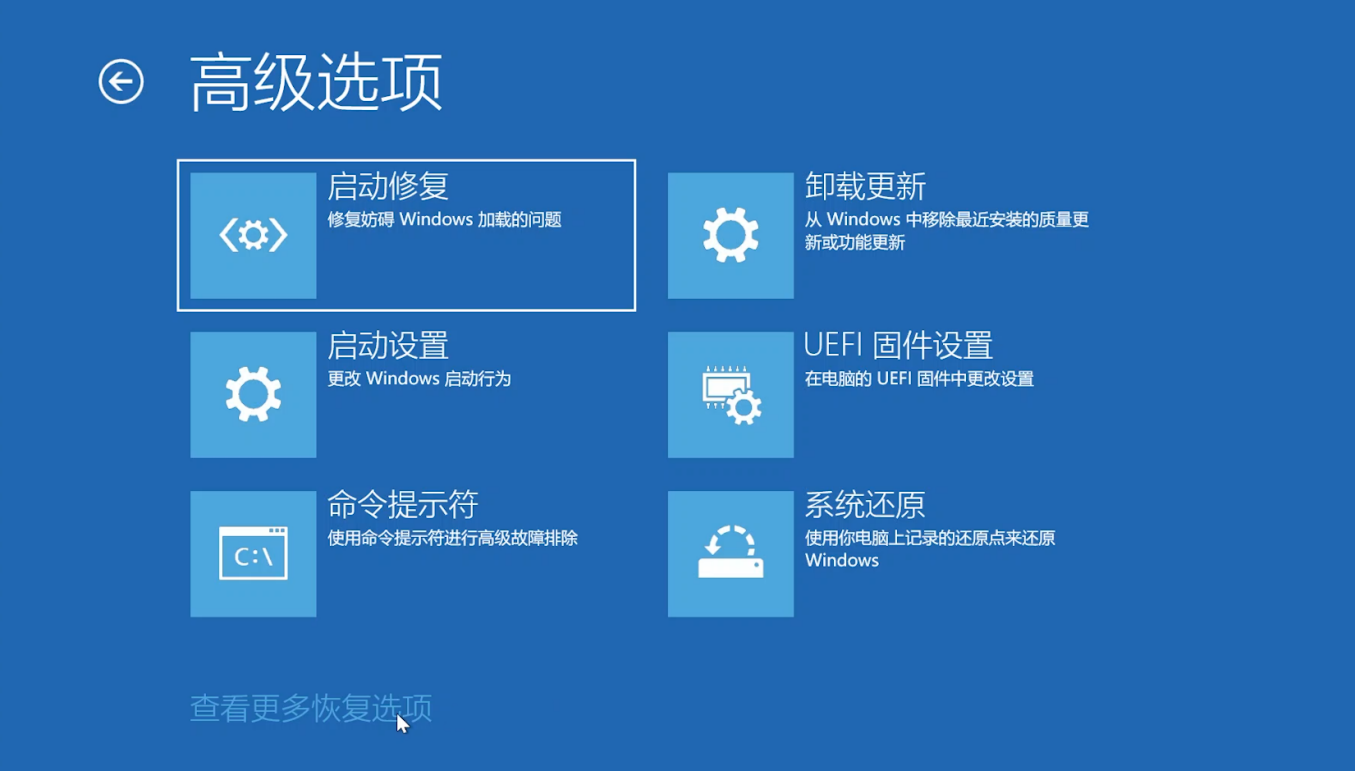Click description 从 Windows 中移除最近安装的质量更新或功能更新
This screenshot has width=1355, height=771.
tap(947, 231)
